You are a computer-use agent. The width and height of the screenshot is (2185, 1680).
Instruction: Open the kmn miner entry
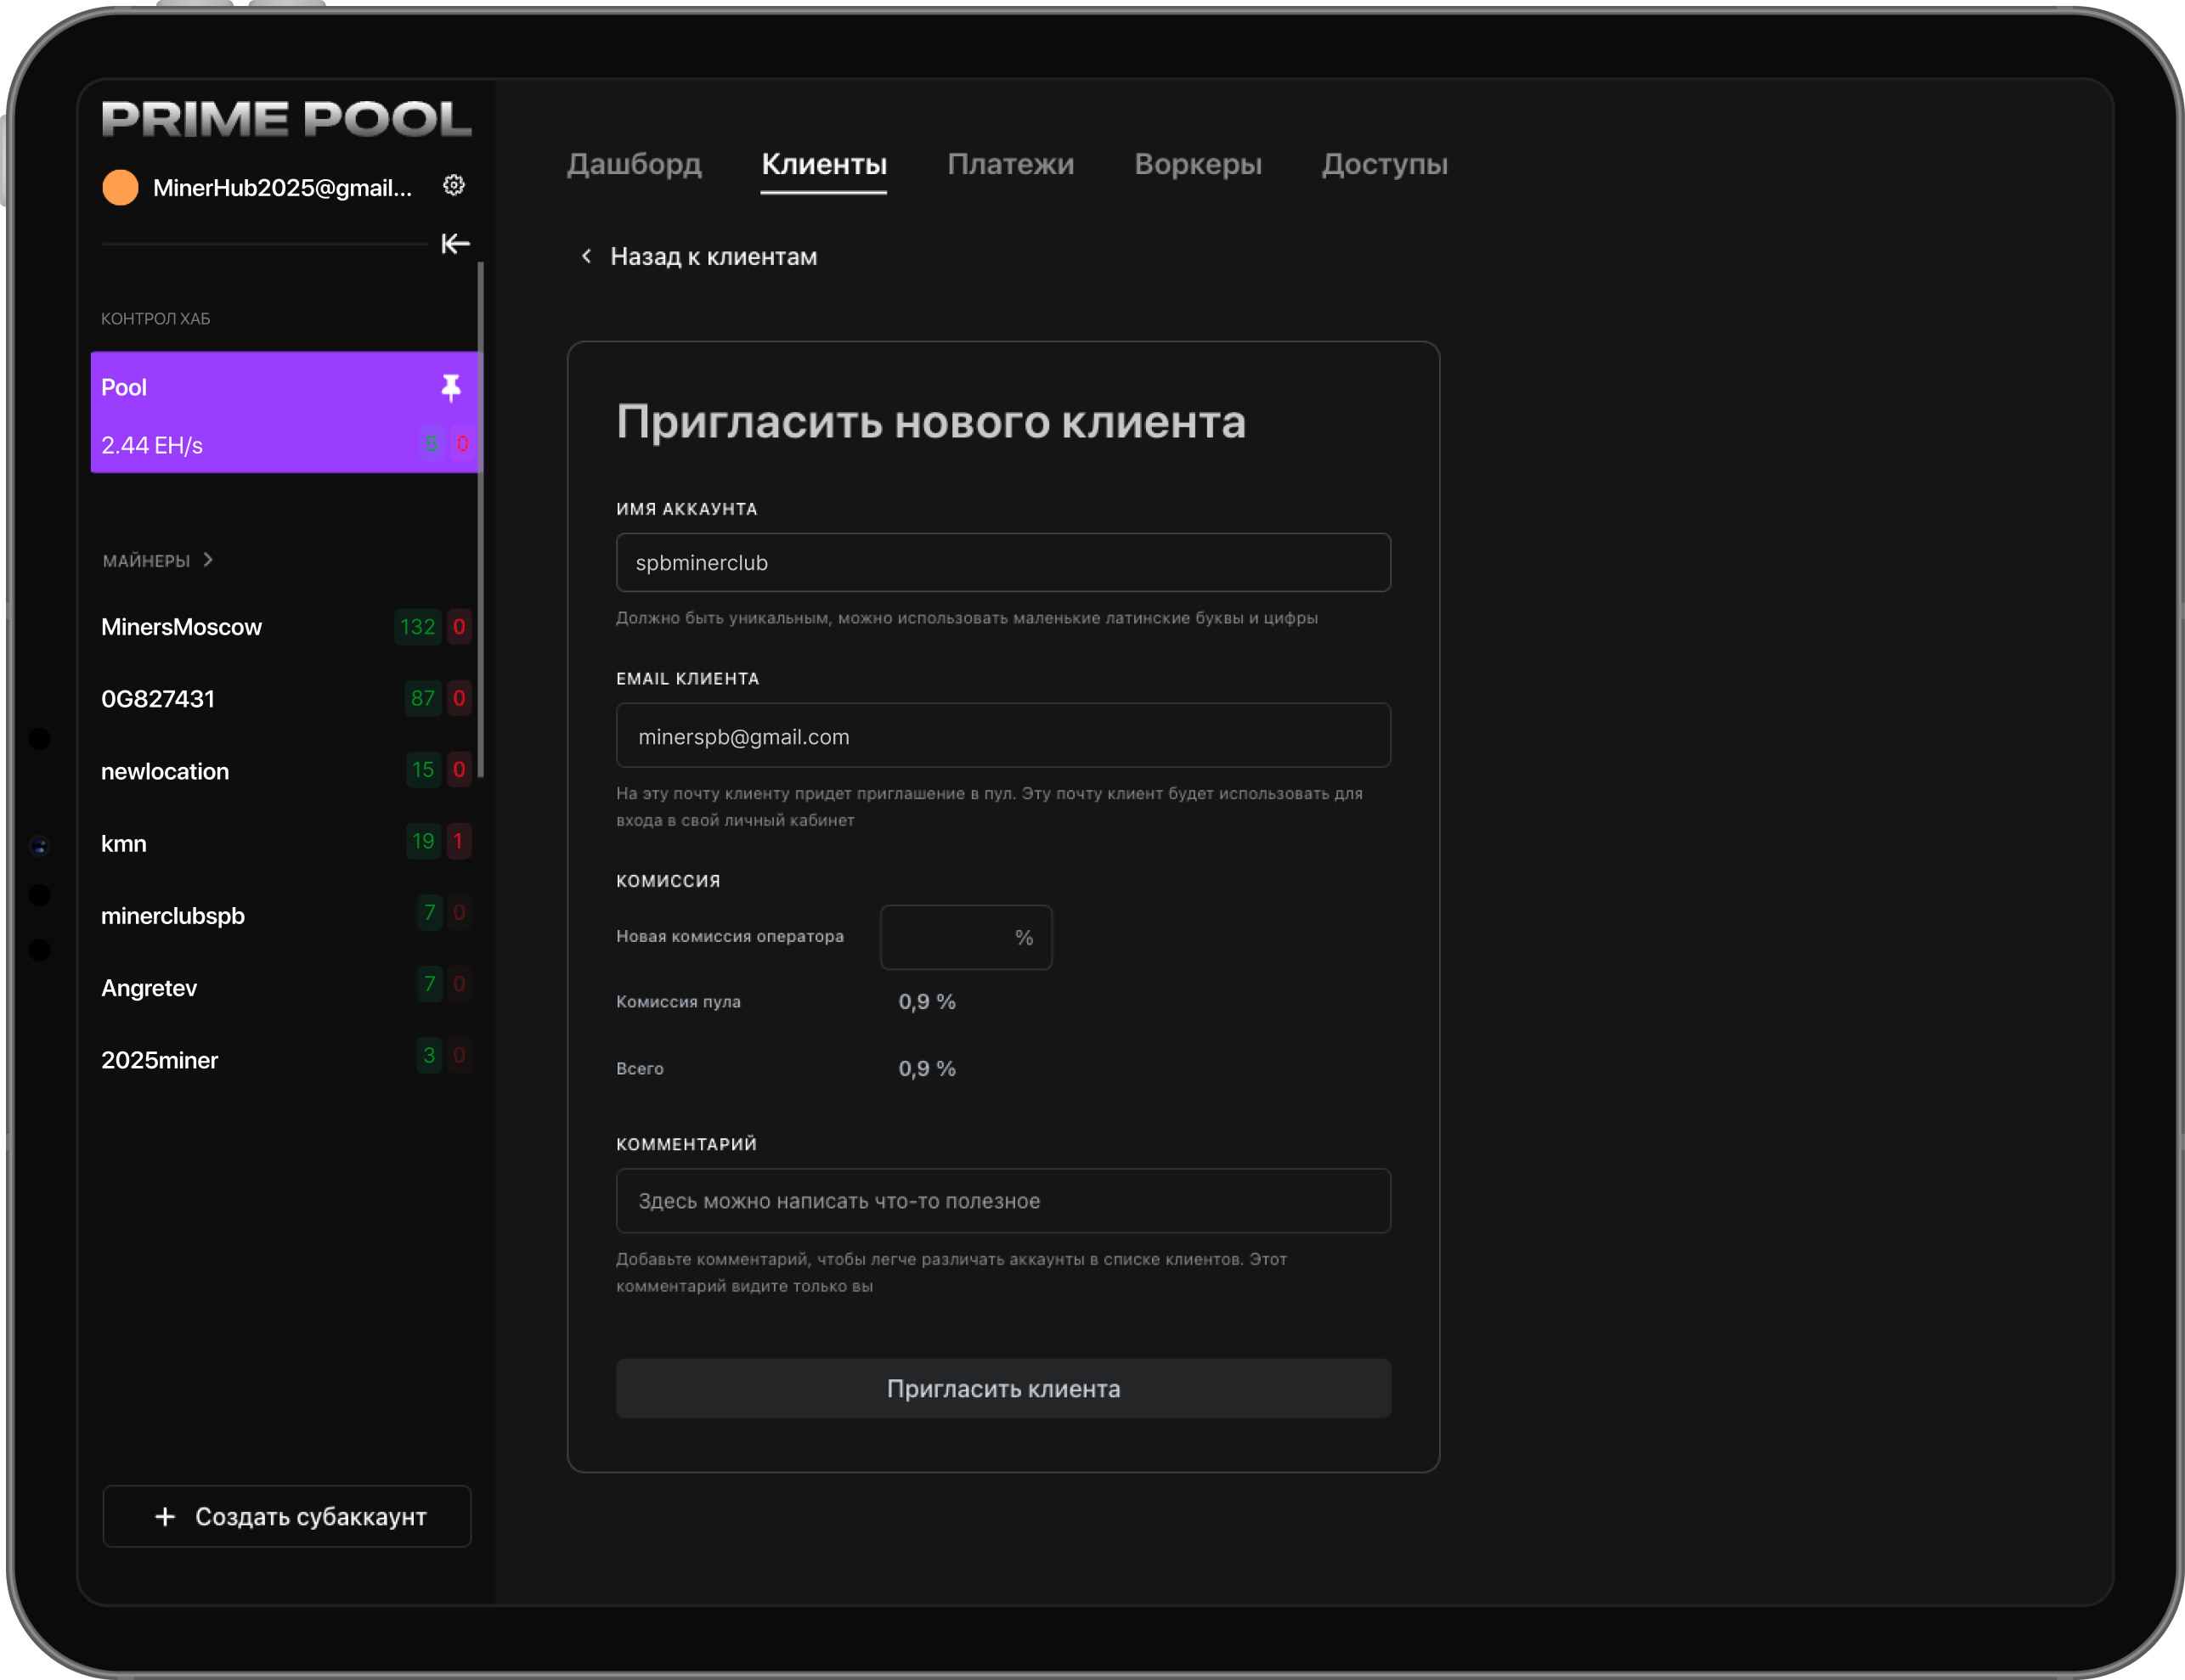(x=123, y=843)
